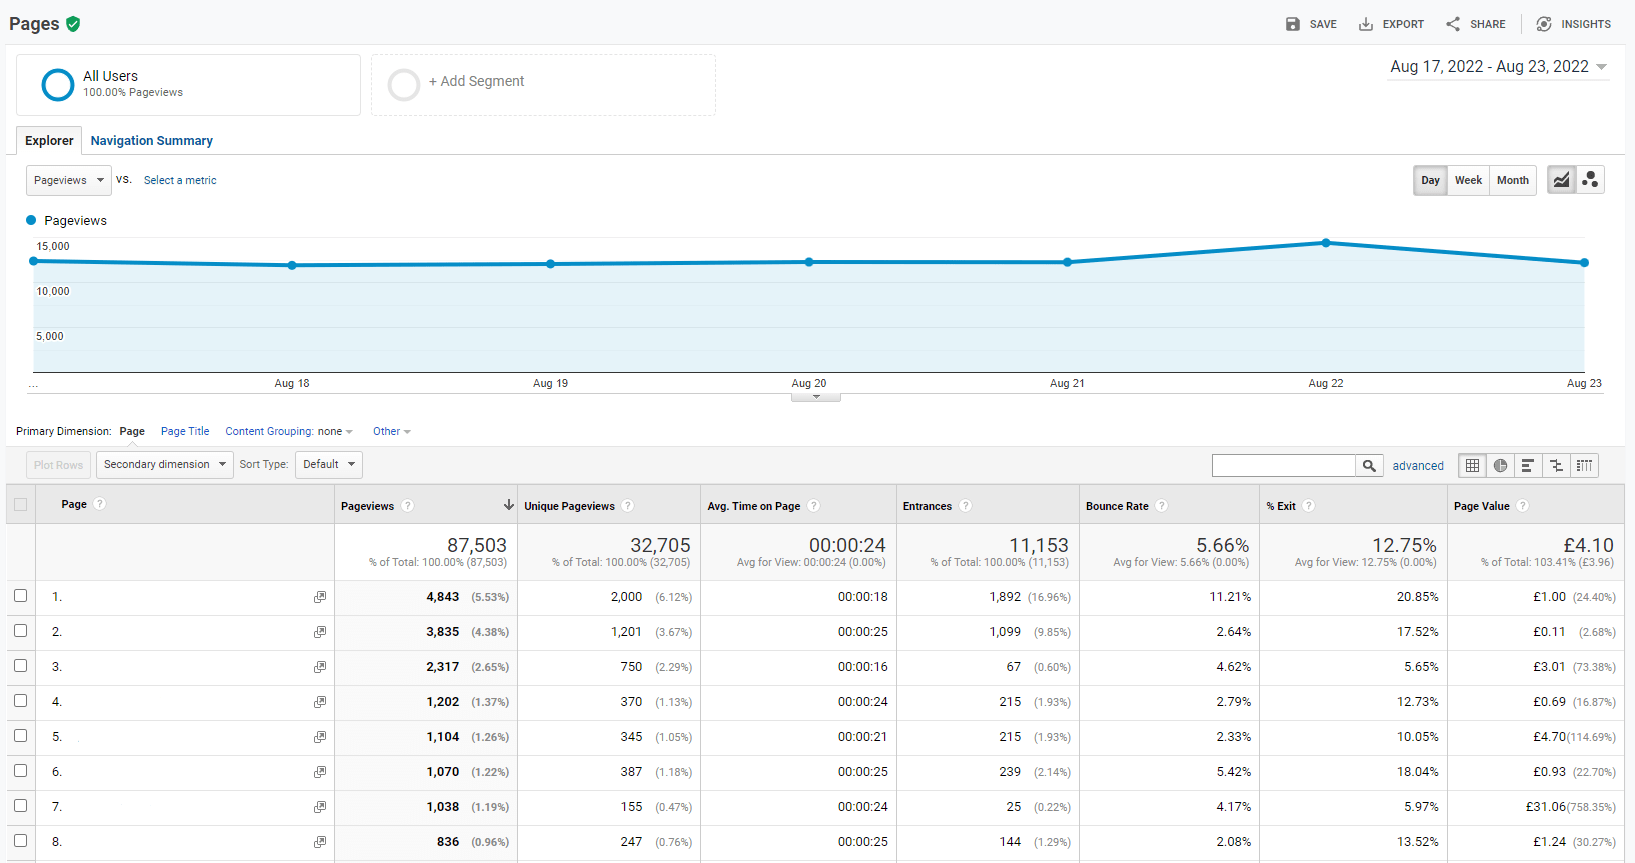Screen dimensions: 1635x863
Task: Check the box for row 4
Action: 21,701
